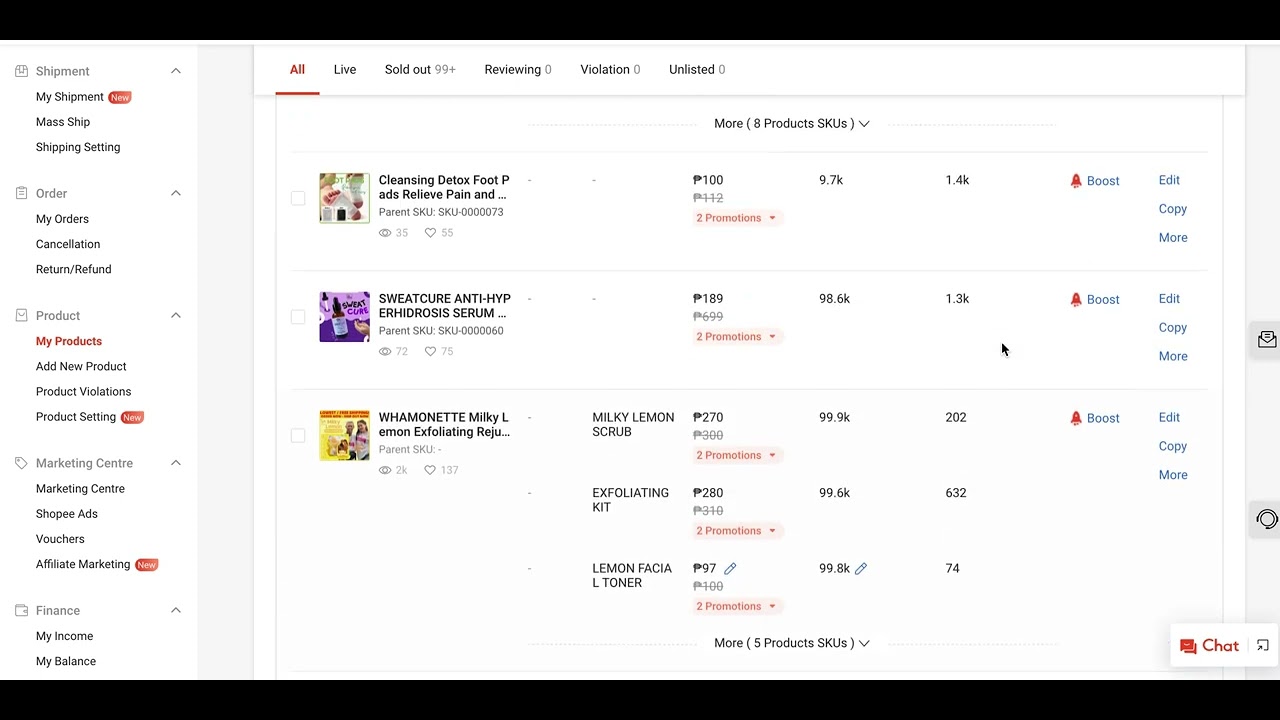Open More actions for WHAMONETTE product

pyautogui.click(x=1173, y=475)
